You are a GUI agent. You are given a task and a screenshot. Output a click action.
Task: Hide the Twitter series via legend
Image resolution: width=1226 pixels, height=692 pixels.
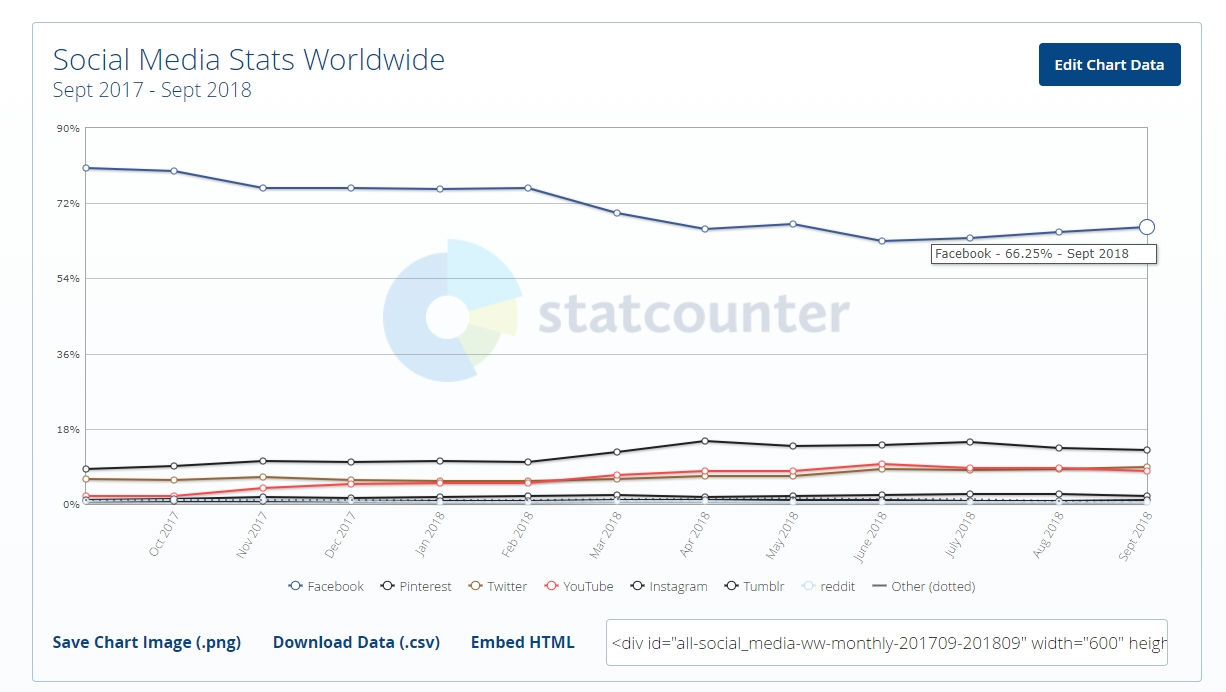pos(497,586)
